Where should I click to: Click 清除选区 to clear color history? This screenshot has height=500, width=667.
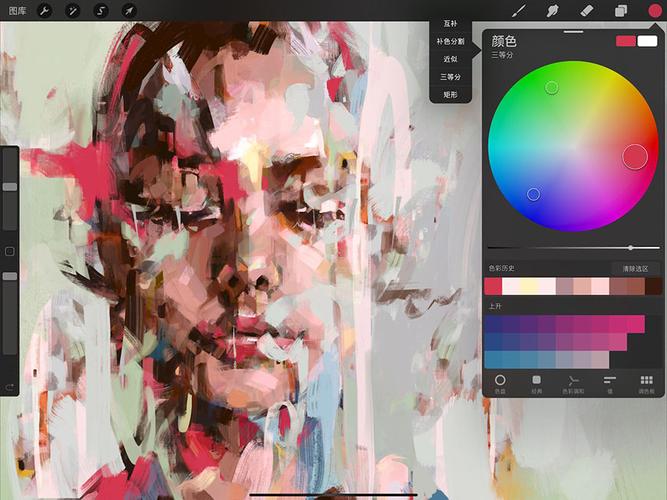[x=635, y=269]
